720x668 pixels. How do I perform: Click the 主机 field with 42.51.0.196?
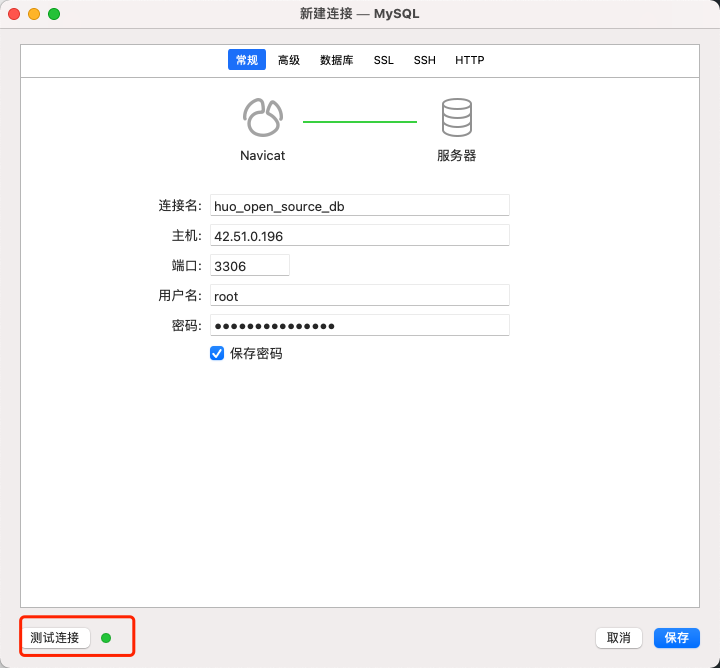360,235
